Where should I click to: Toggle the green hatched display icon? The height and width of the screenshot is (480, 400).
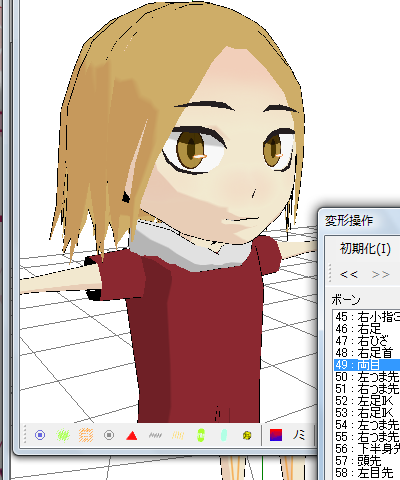pyautogui.click(x=63, y=435)
